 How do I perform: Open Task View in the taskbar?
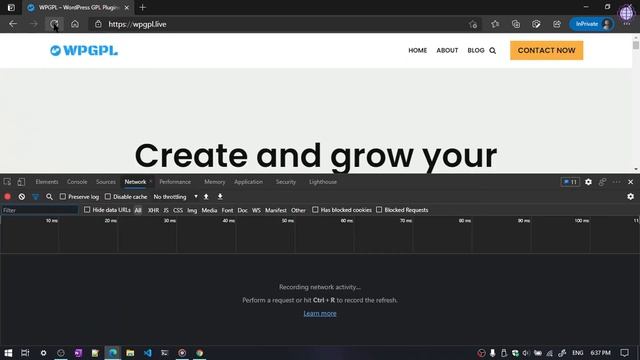point(25,353)
